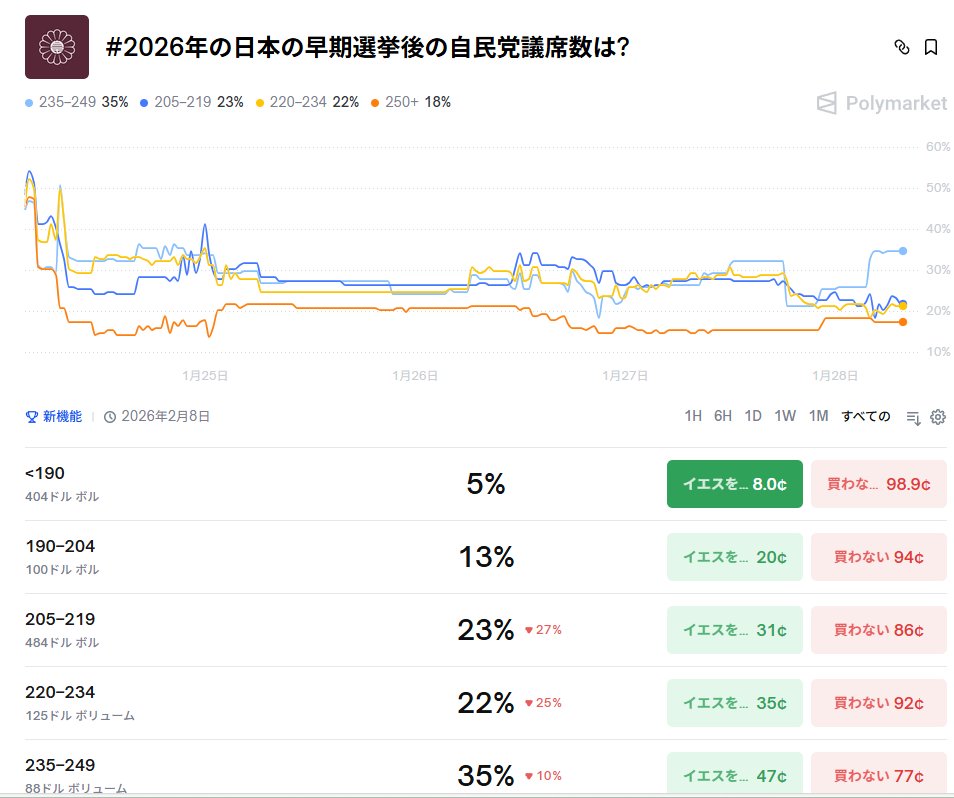
Task: Copy the market link via the link icon
Action: point(903,47)
